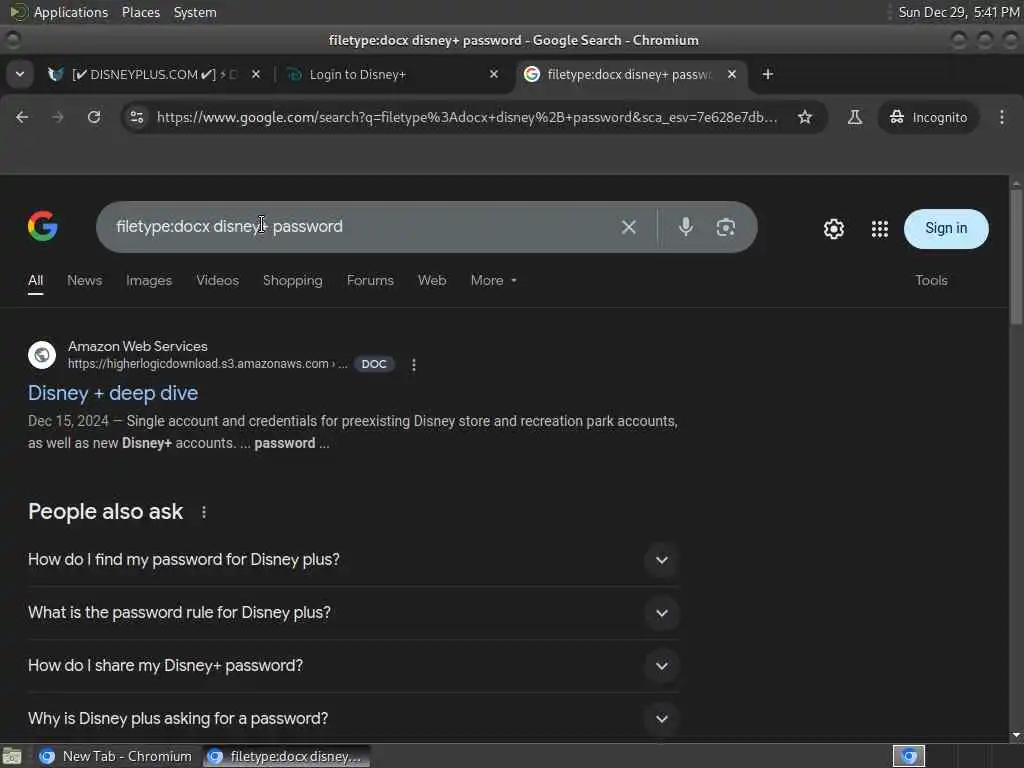Viewport: 1024px width, 768px height.
Task: Close the DISNEYPLUS.COM tab
Action: point(256,74)
